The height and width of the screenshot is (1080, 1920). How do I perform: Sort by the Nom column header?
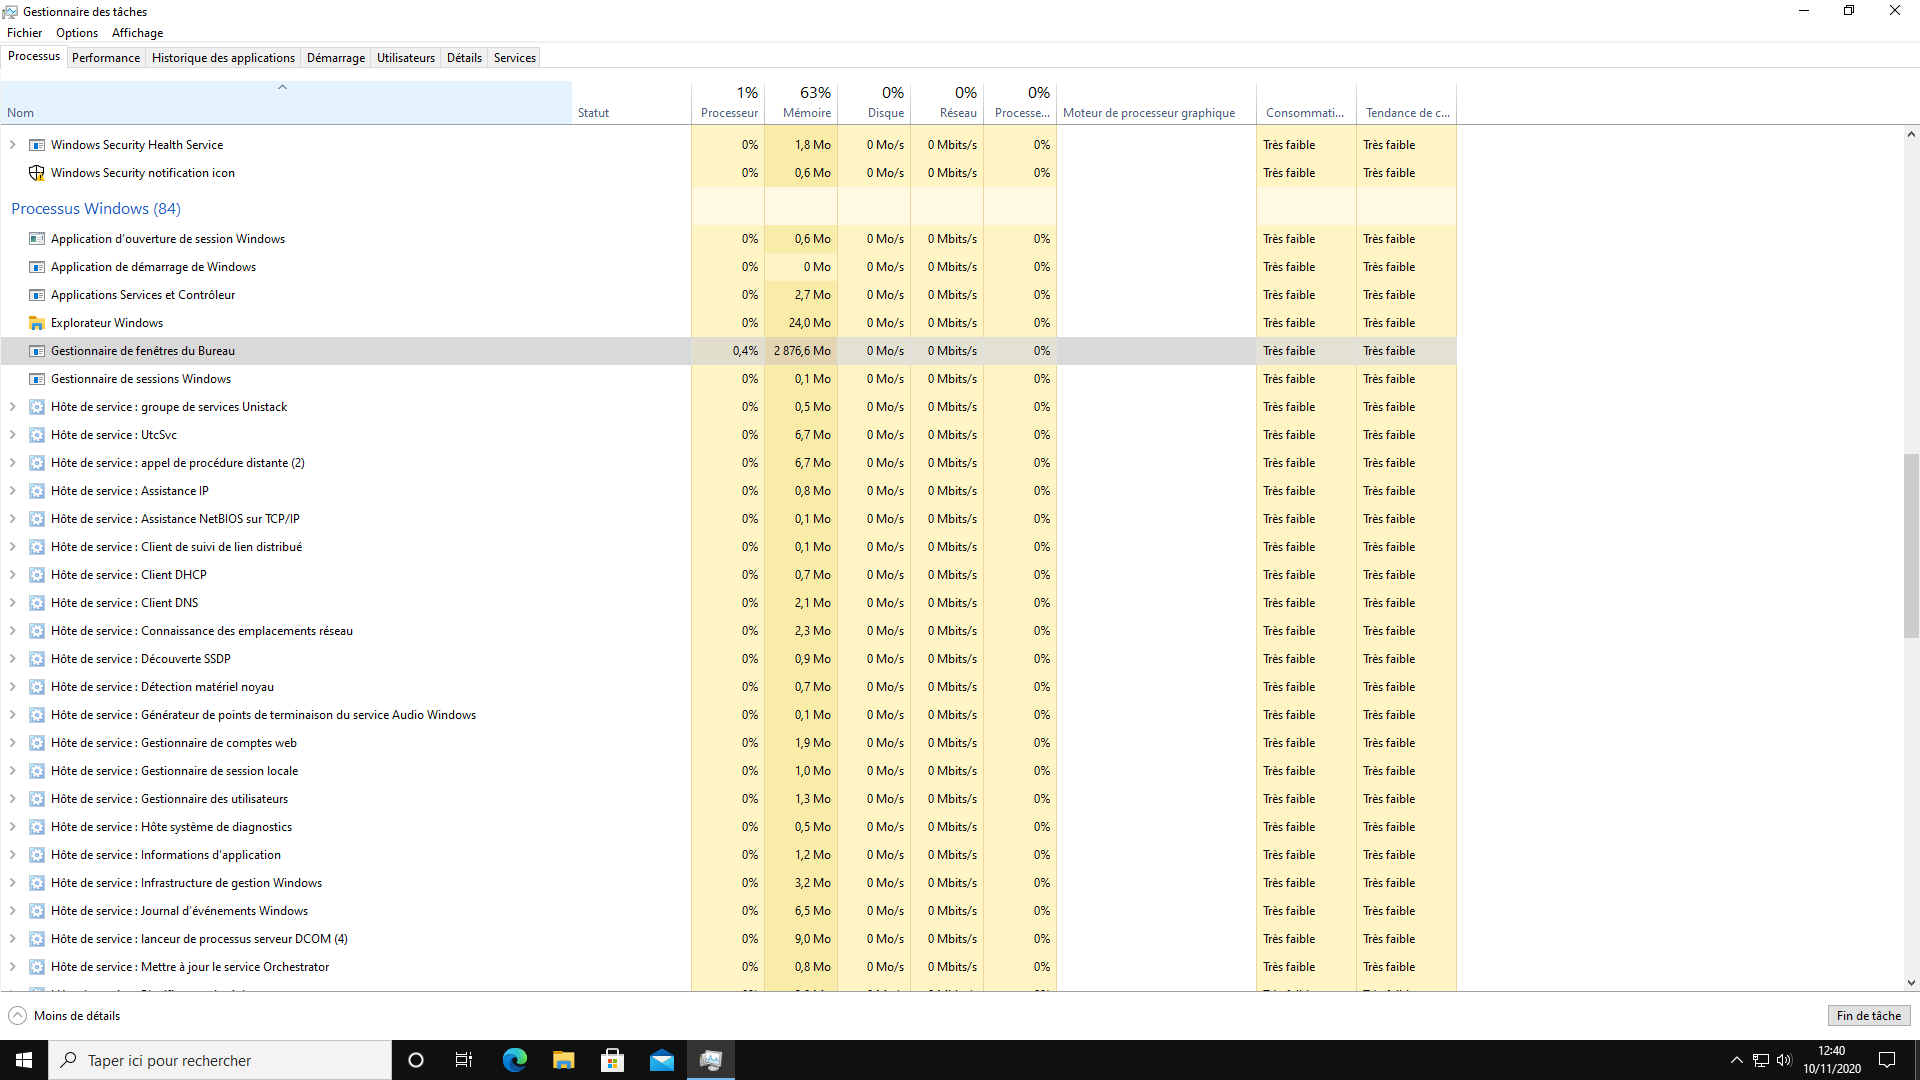[x=286, y=102]
